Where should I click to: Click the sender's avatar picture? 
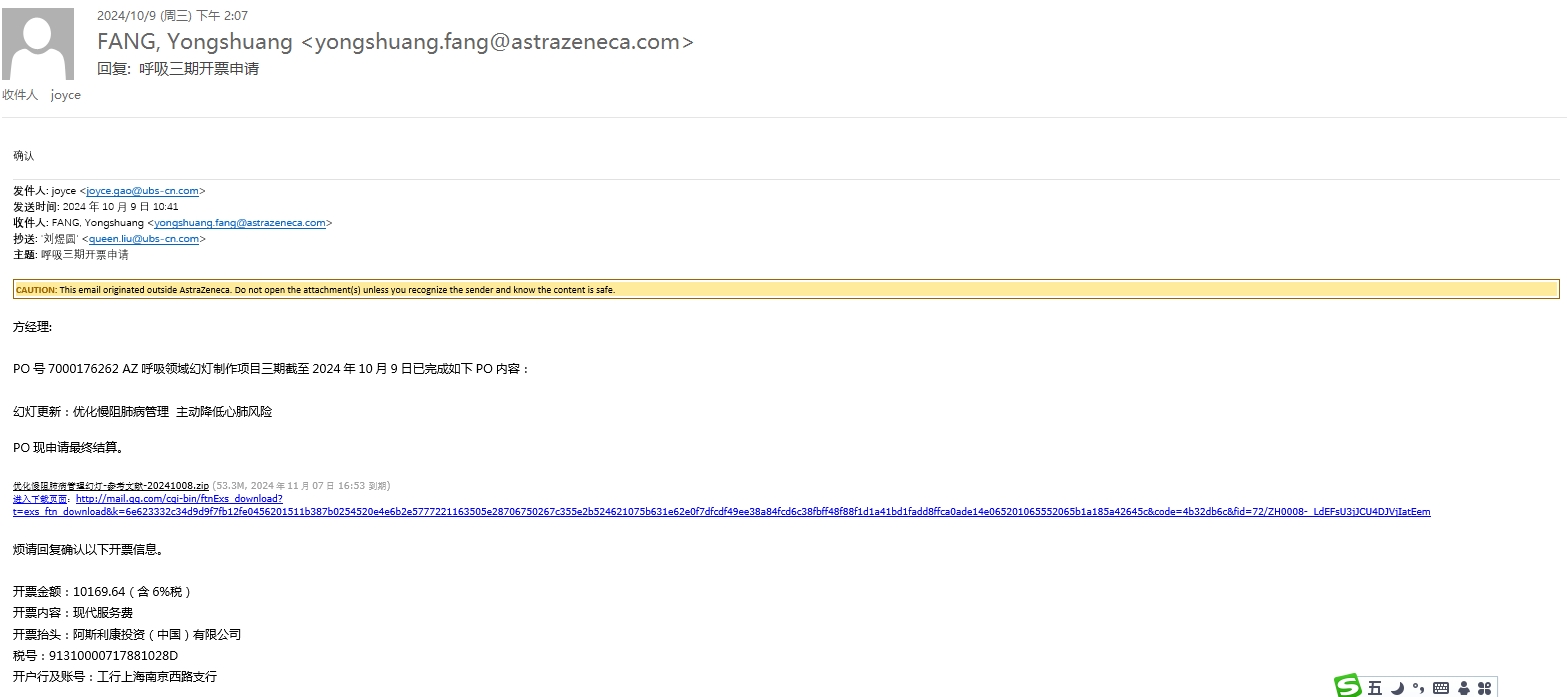[x=38, y=44]
